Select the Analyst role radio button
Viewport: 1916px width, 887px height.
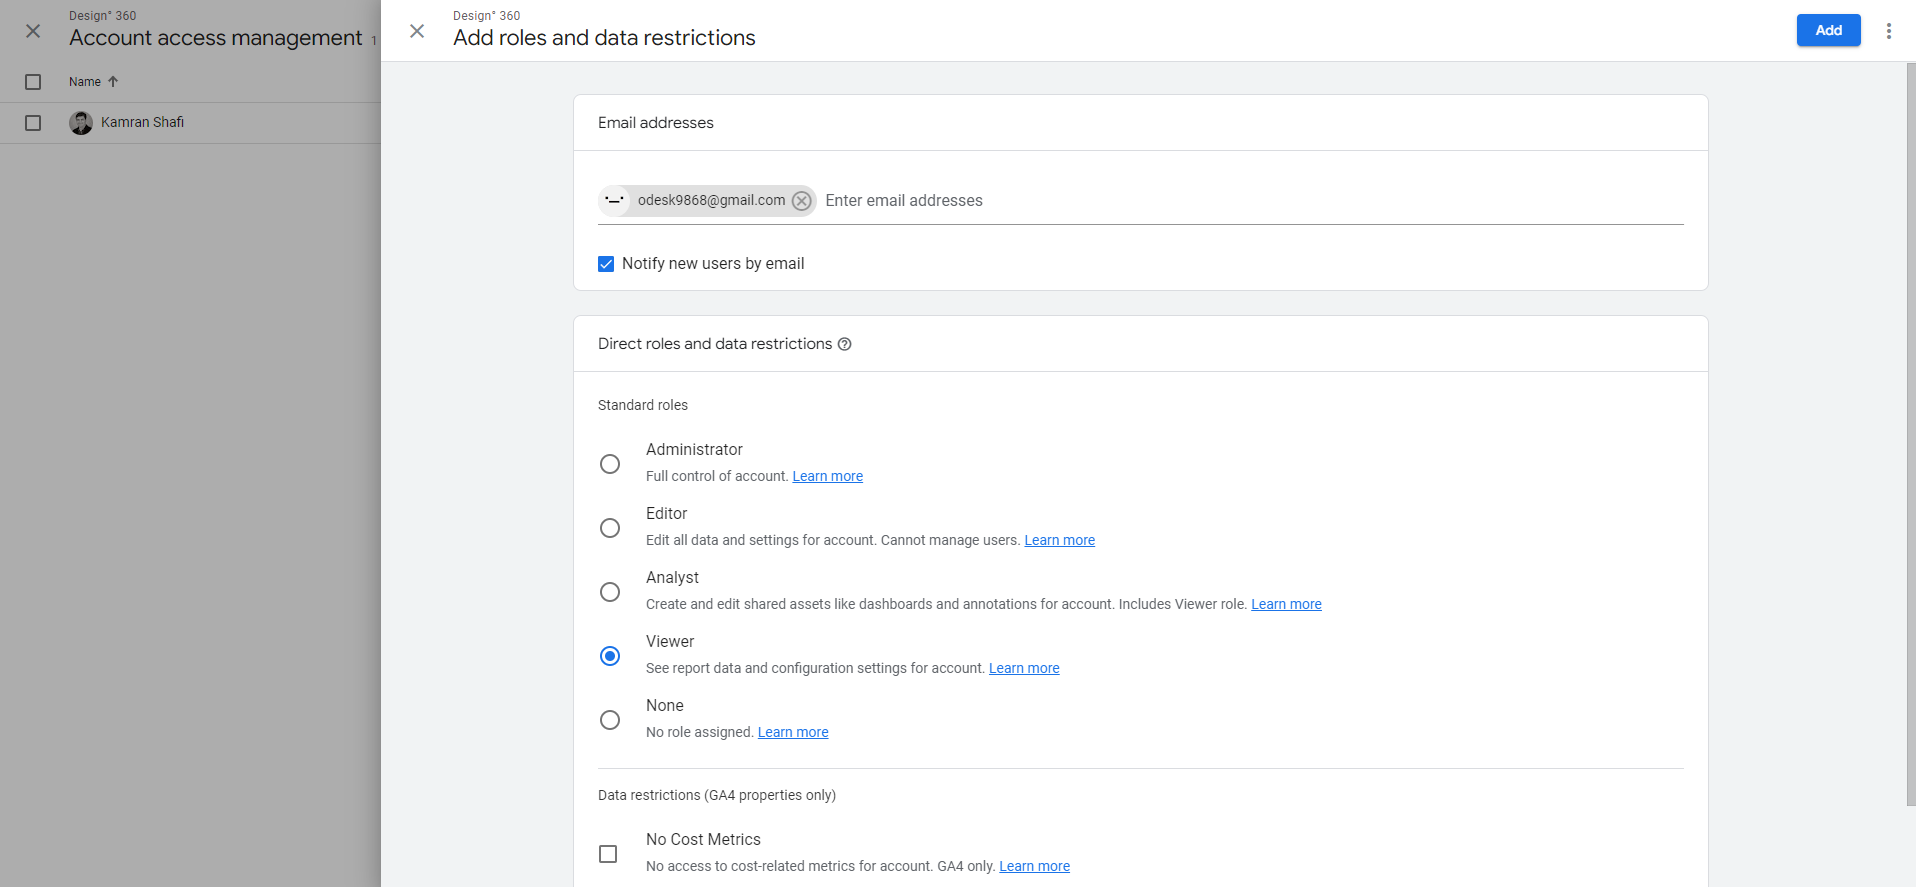coord(610,592)
